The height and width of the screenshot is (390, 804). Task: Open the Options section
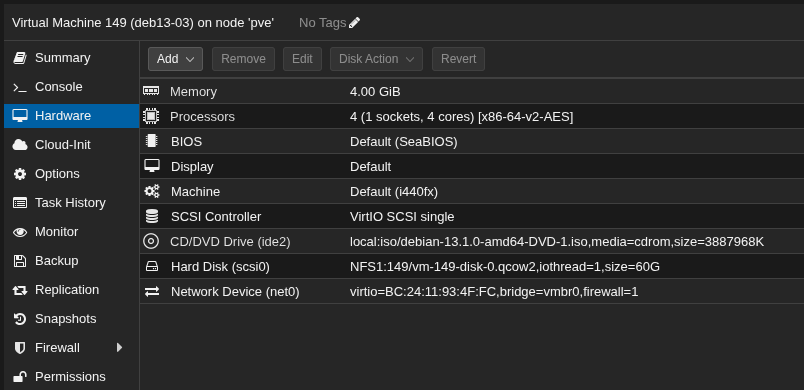(x=71, y=174)
